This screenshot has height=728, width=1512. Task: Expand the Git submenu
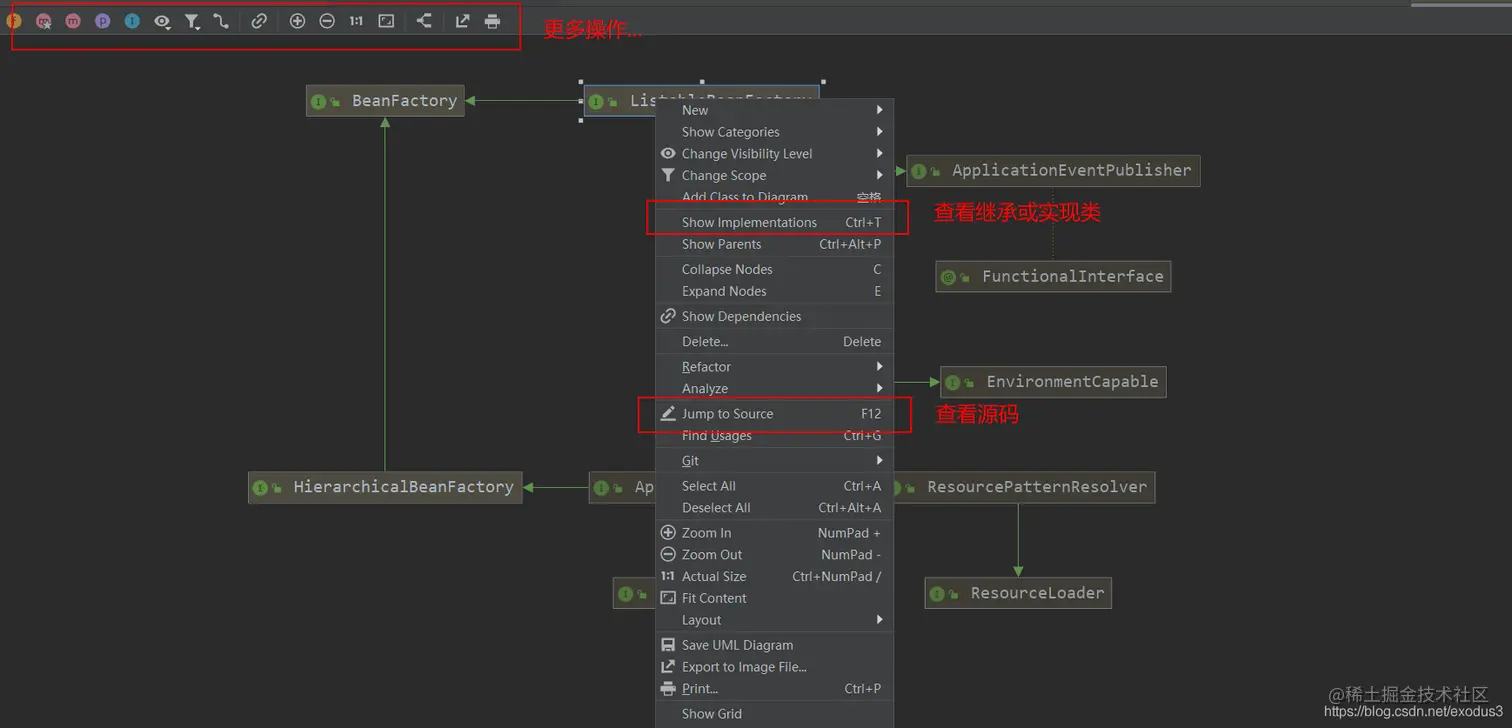coord(774,461)
